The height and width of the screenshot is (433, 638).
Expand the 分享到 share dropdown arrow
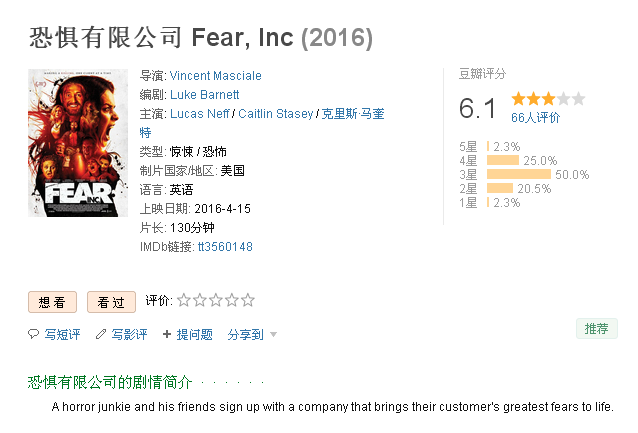tap(273, 335)
